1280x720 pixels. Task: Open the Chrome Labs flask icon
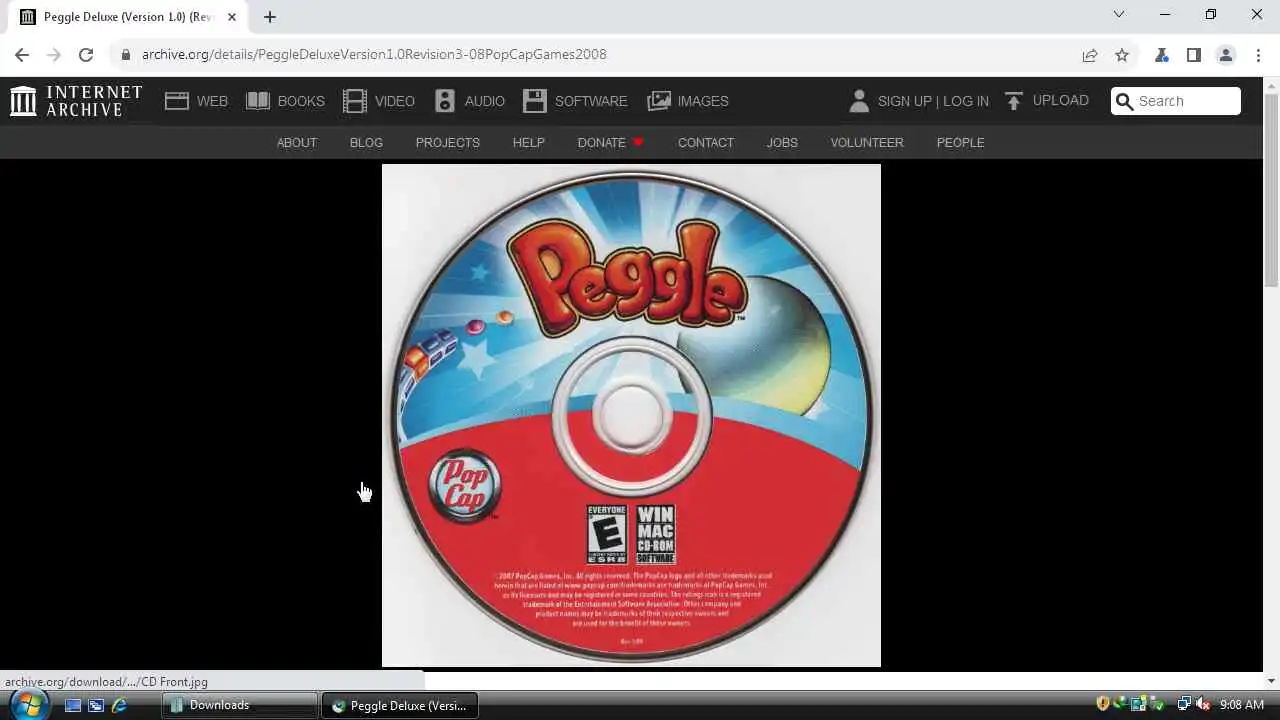[x=1162, y=55]
